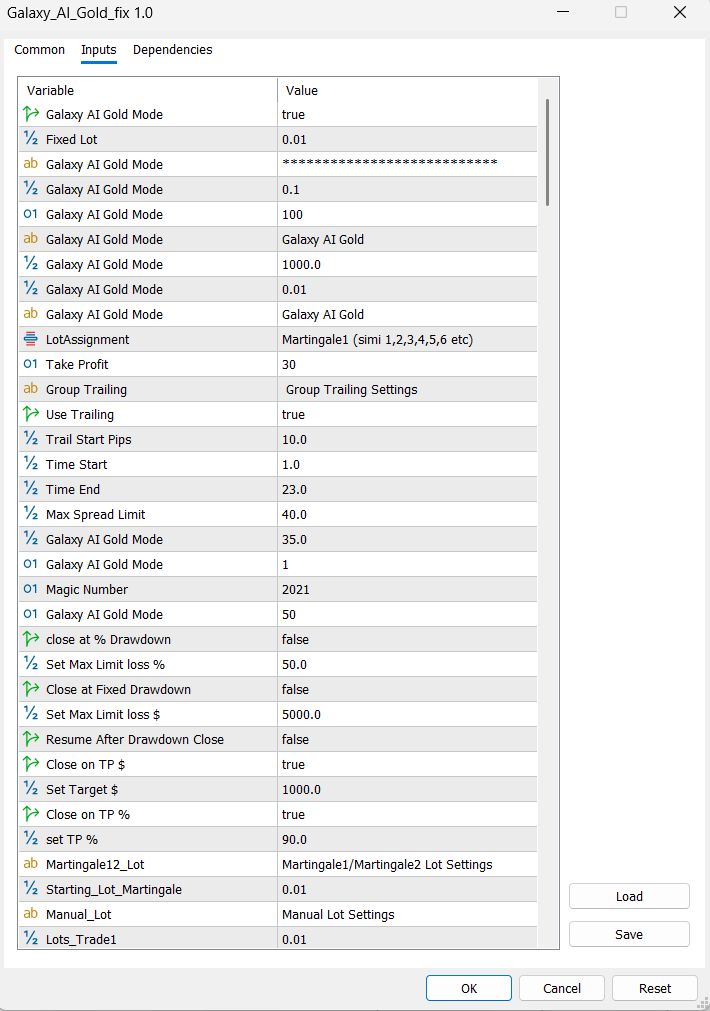Click the enum icon beside LotAssignment
This screenshot has height=1011, width=710.
point(30,340)
